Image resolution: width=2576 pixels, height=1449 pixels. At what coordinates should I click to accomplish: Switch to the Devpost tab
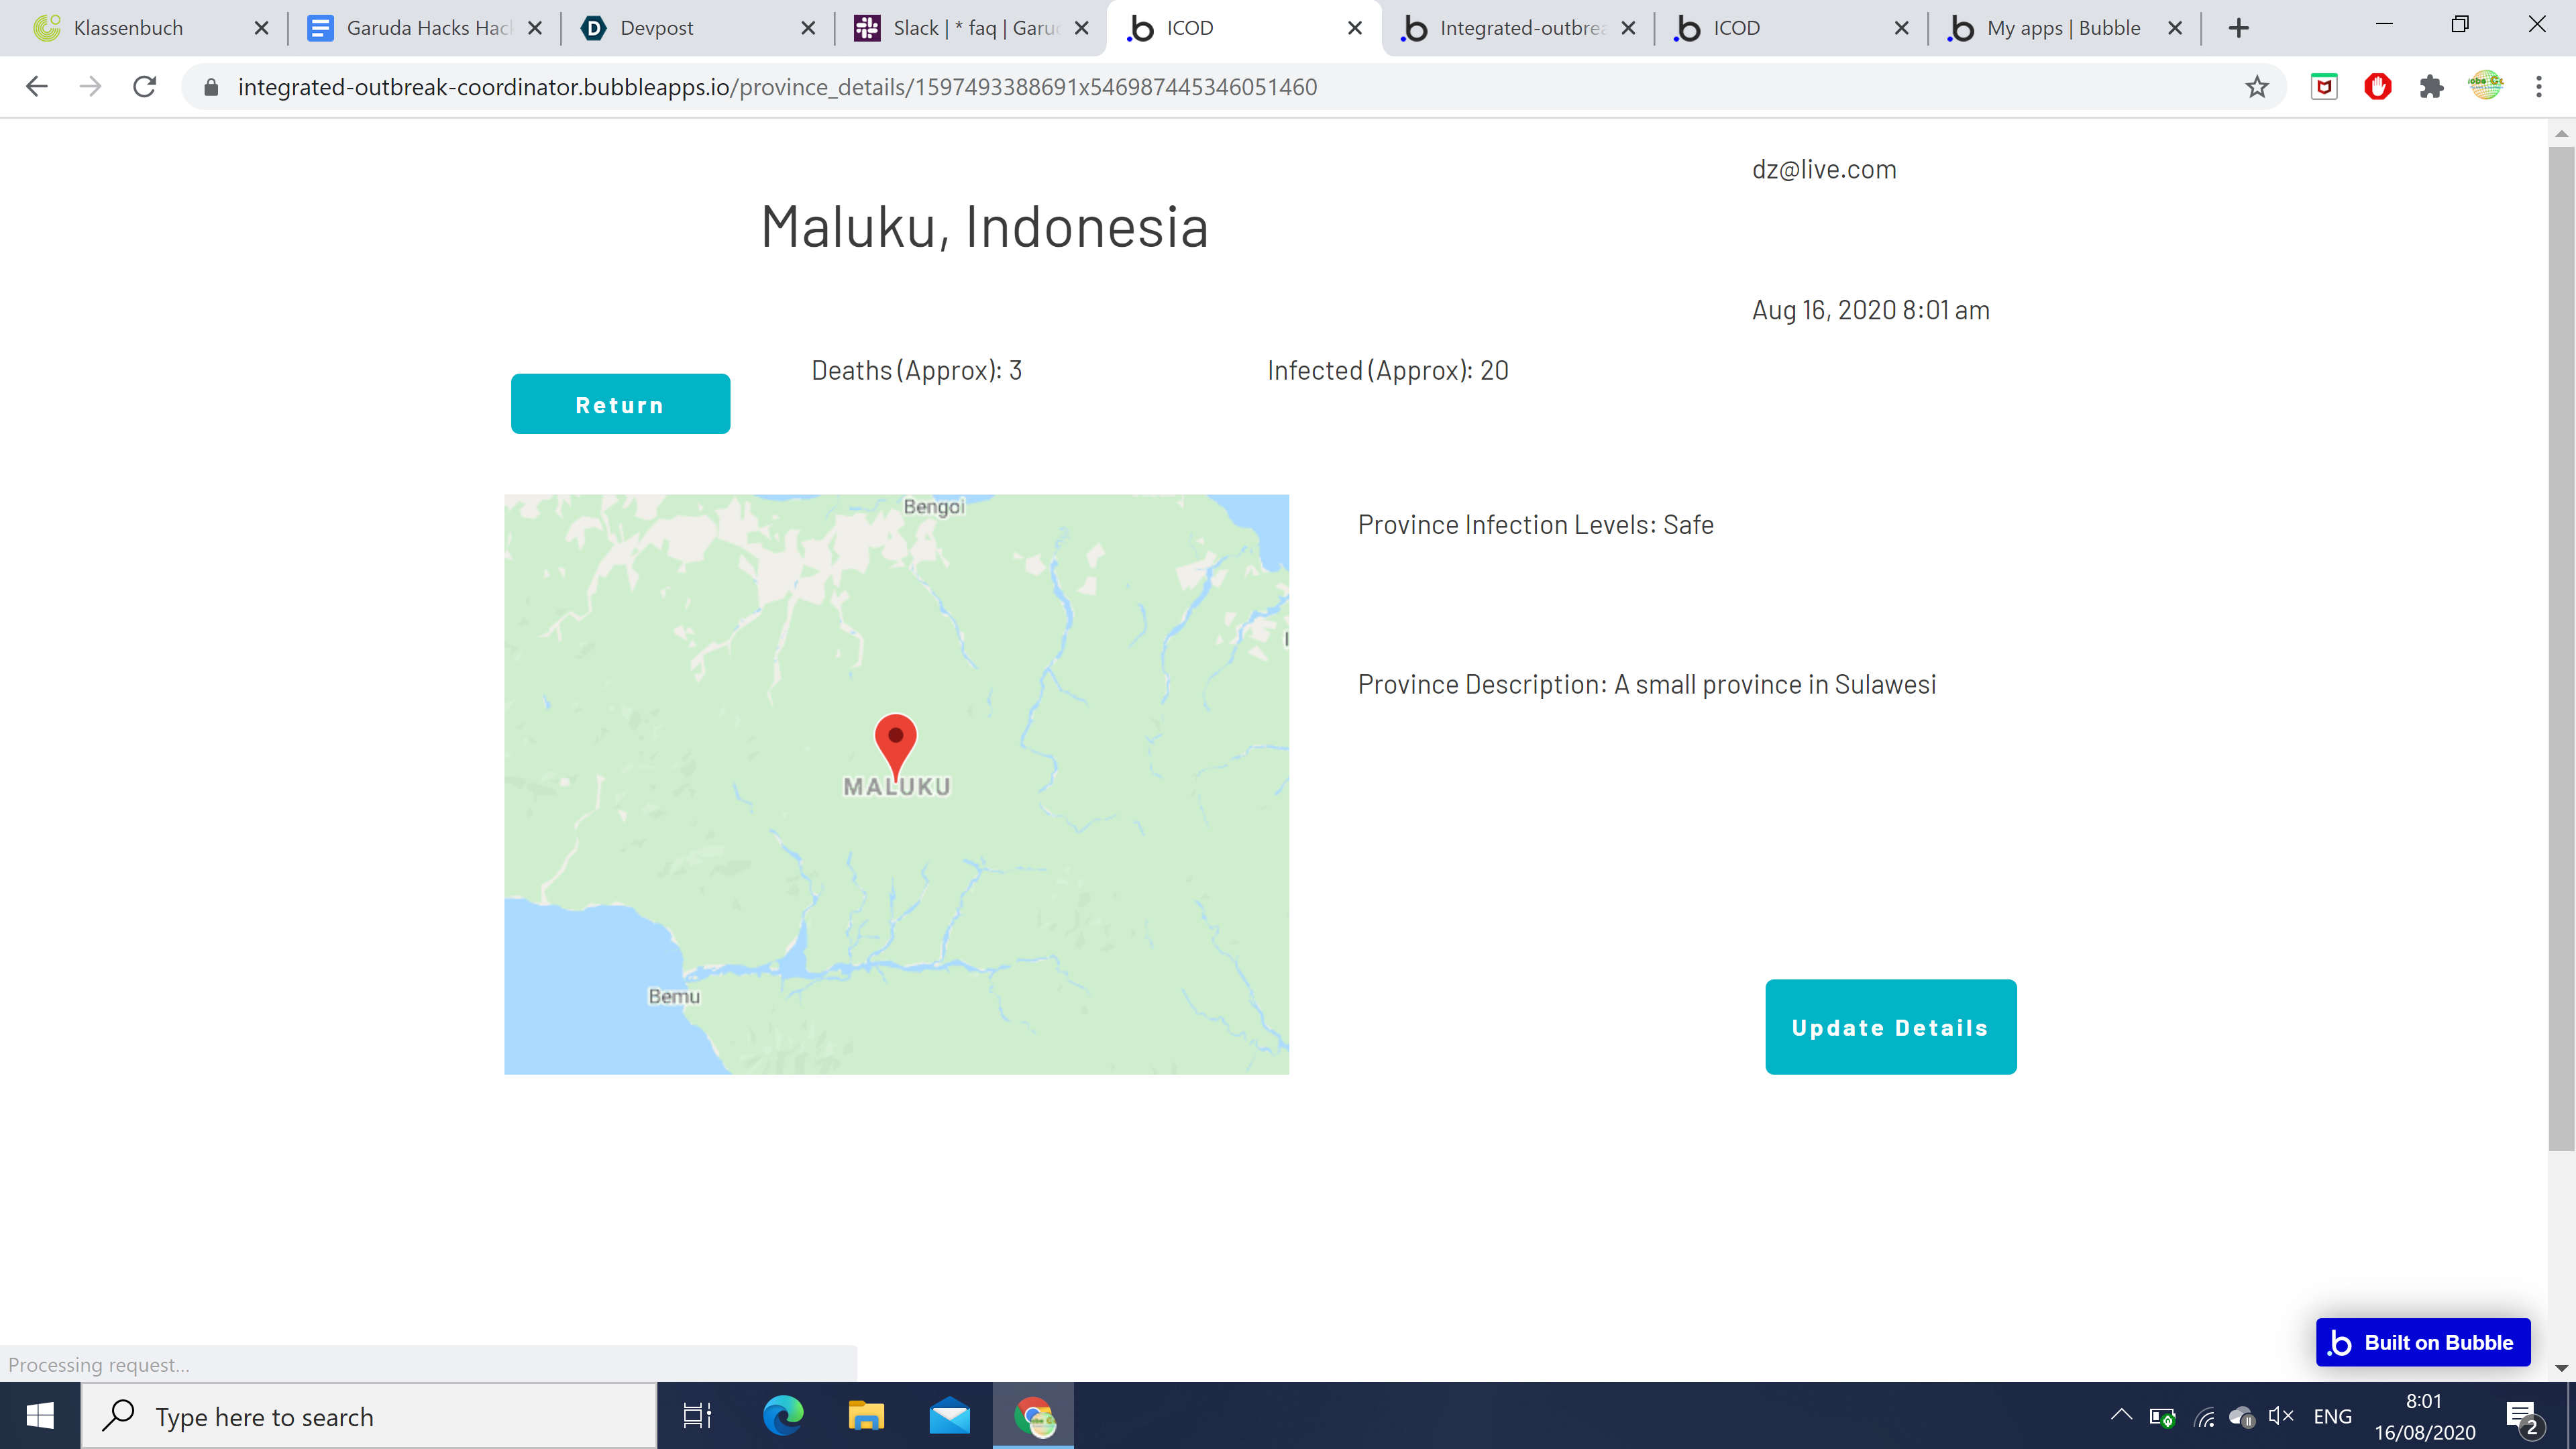point(656,28)
